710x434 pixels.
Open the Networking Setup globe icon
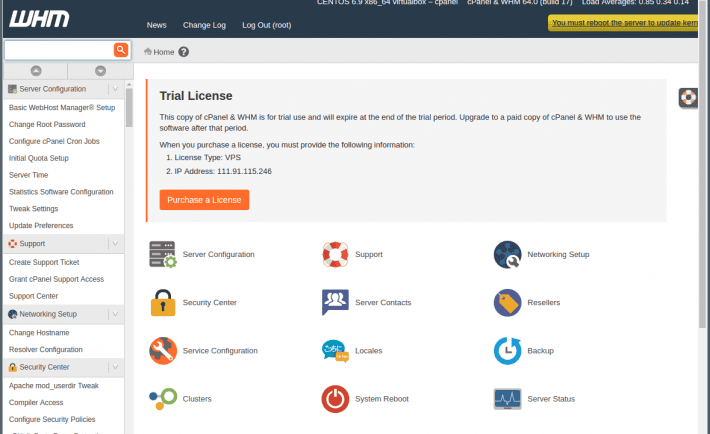[507, 255]
